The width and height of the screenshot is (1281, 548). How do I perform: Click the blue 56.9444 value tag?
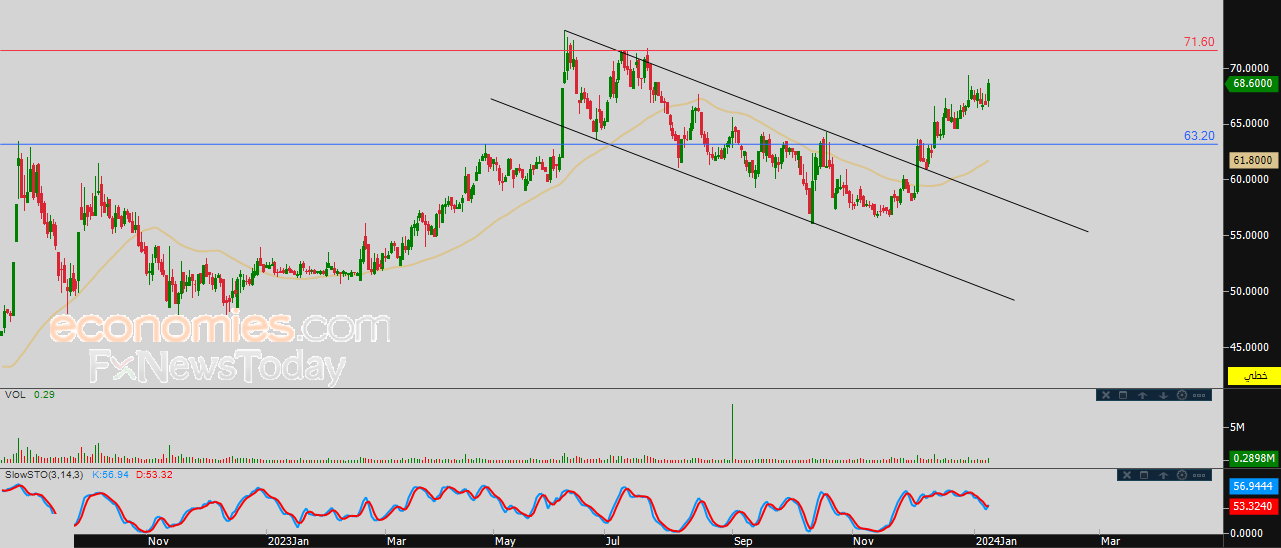click(1253, 485)
